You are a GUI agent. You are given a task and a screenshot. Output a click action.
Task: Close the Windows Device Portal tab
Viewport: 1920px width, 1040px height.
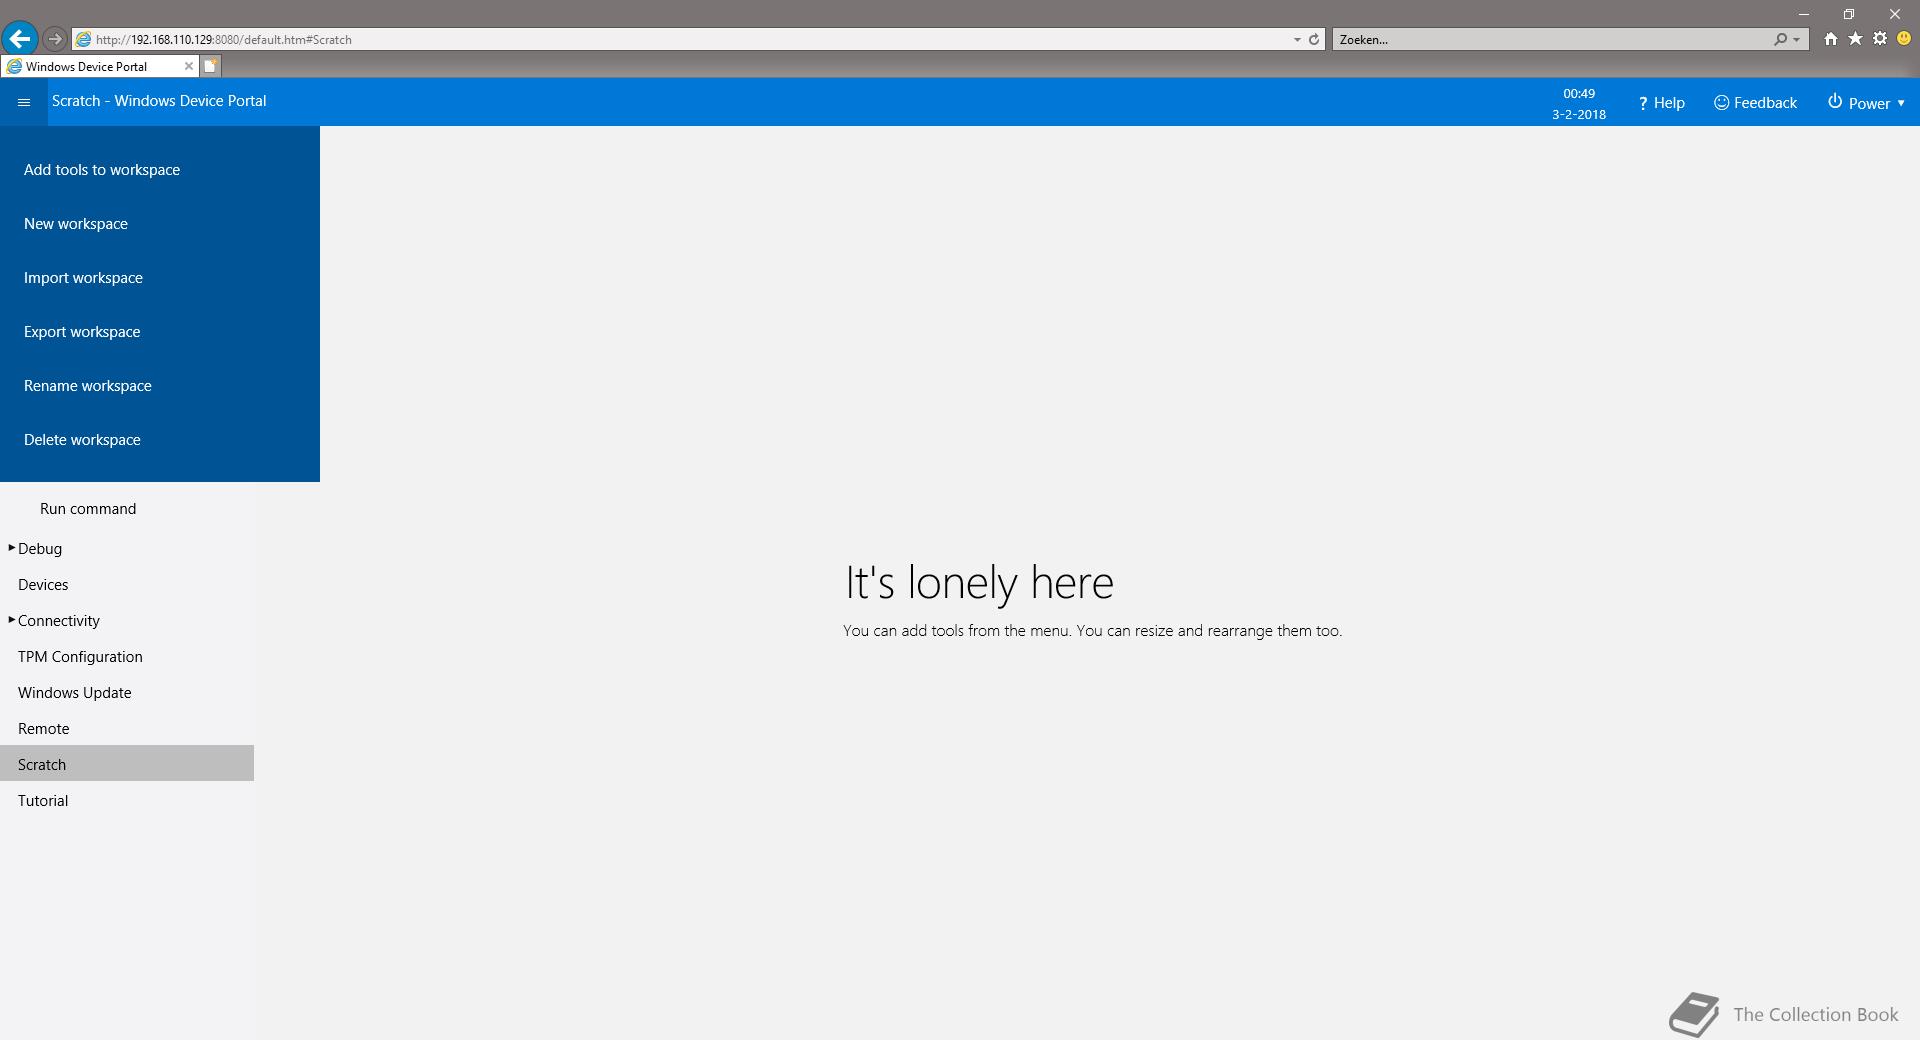189,66
